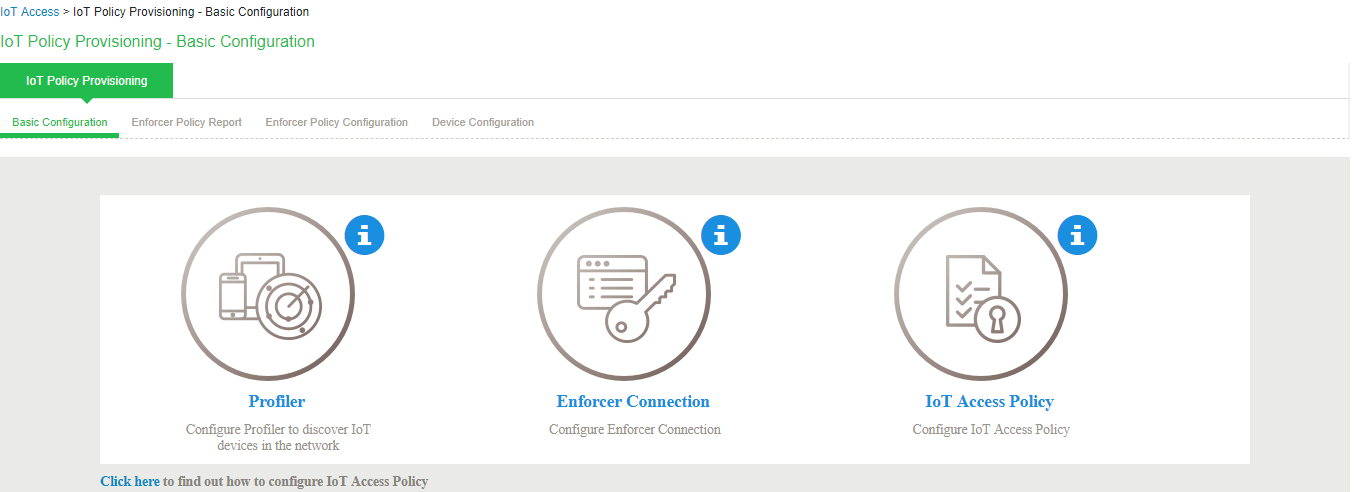Open the Enforcer Policy Report tab

tap(187, 122)
